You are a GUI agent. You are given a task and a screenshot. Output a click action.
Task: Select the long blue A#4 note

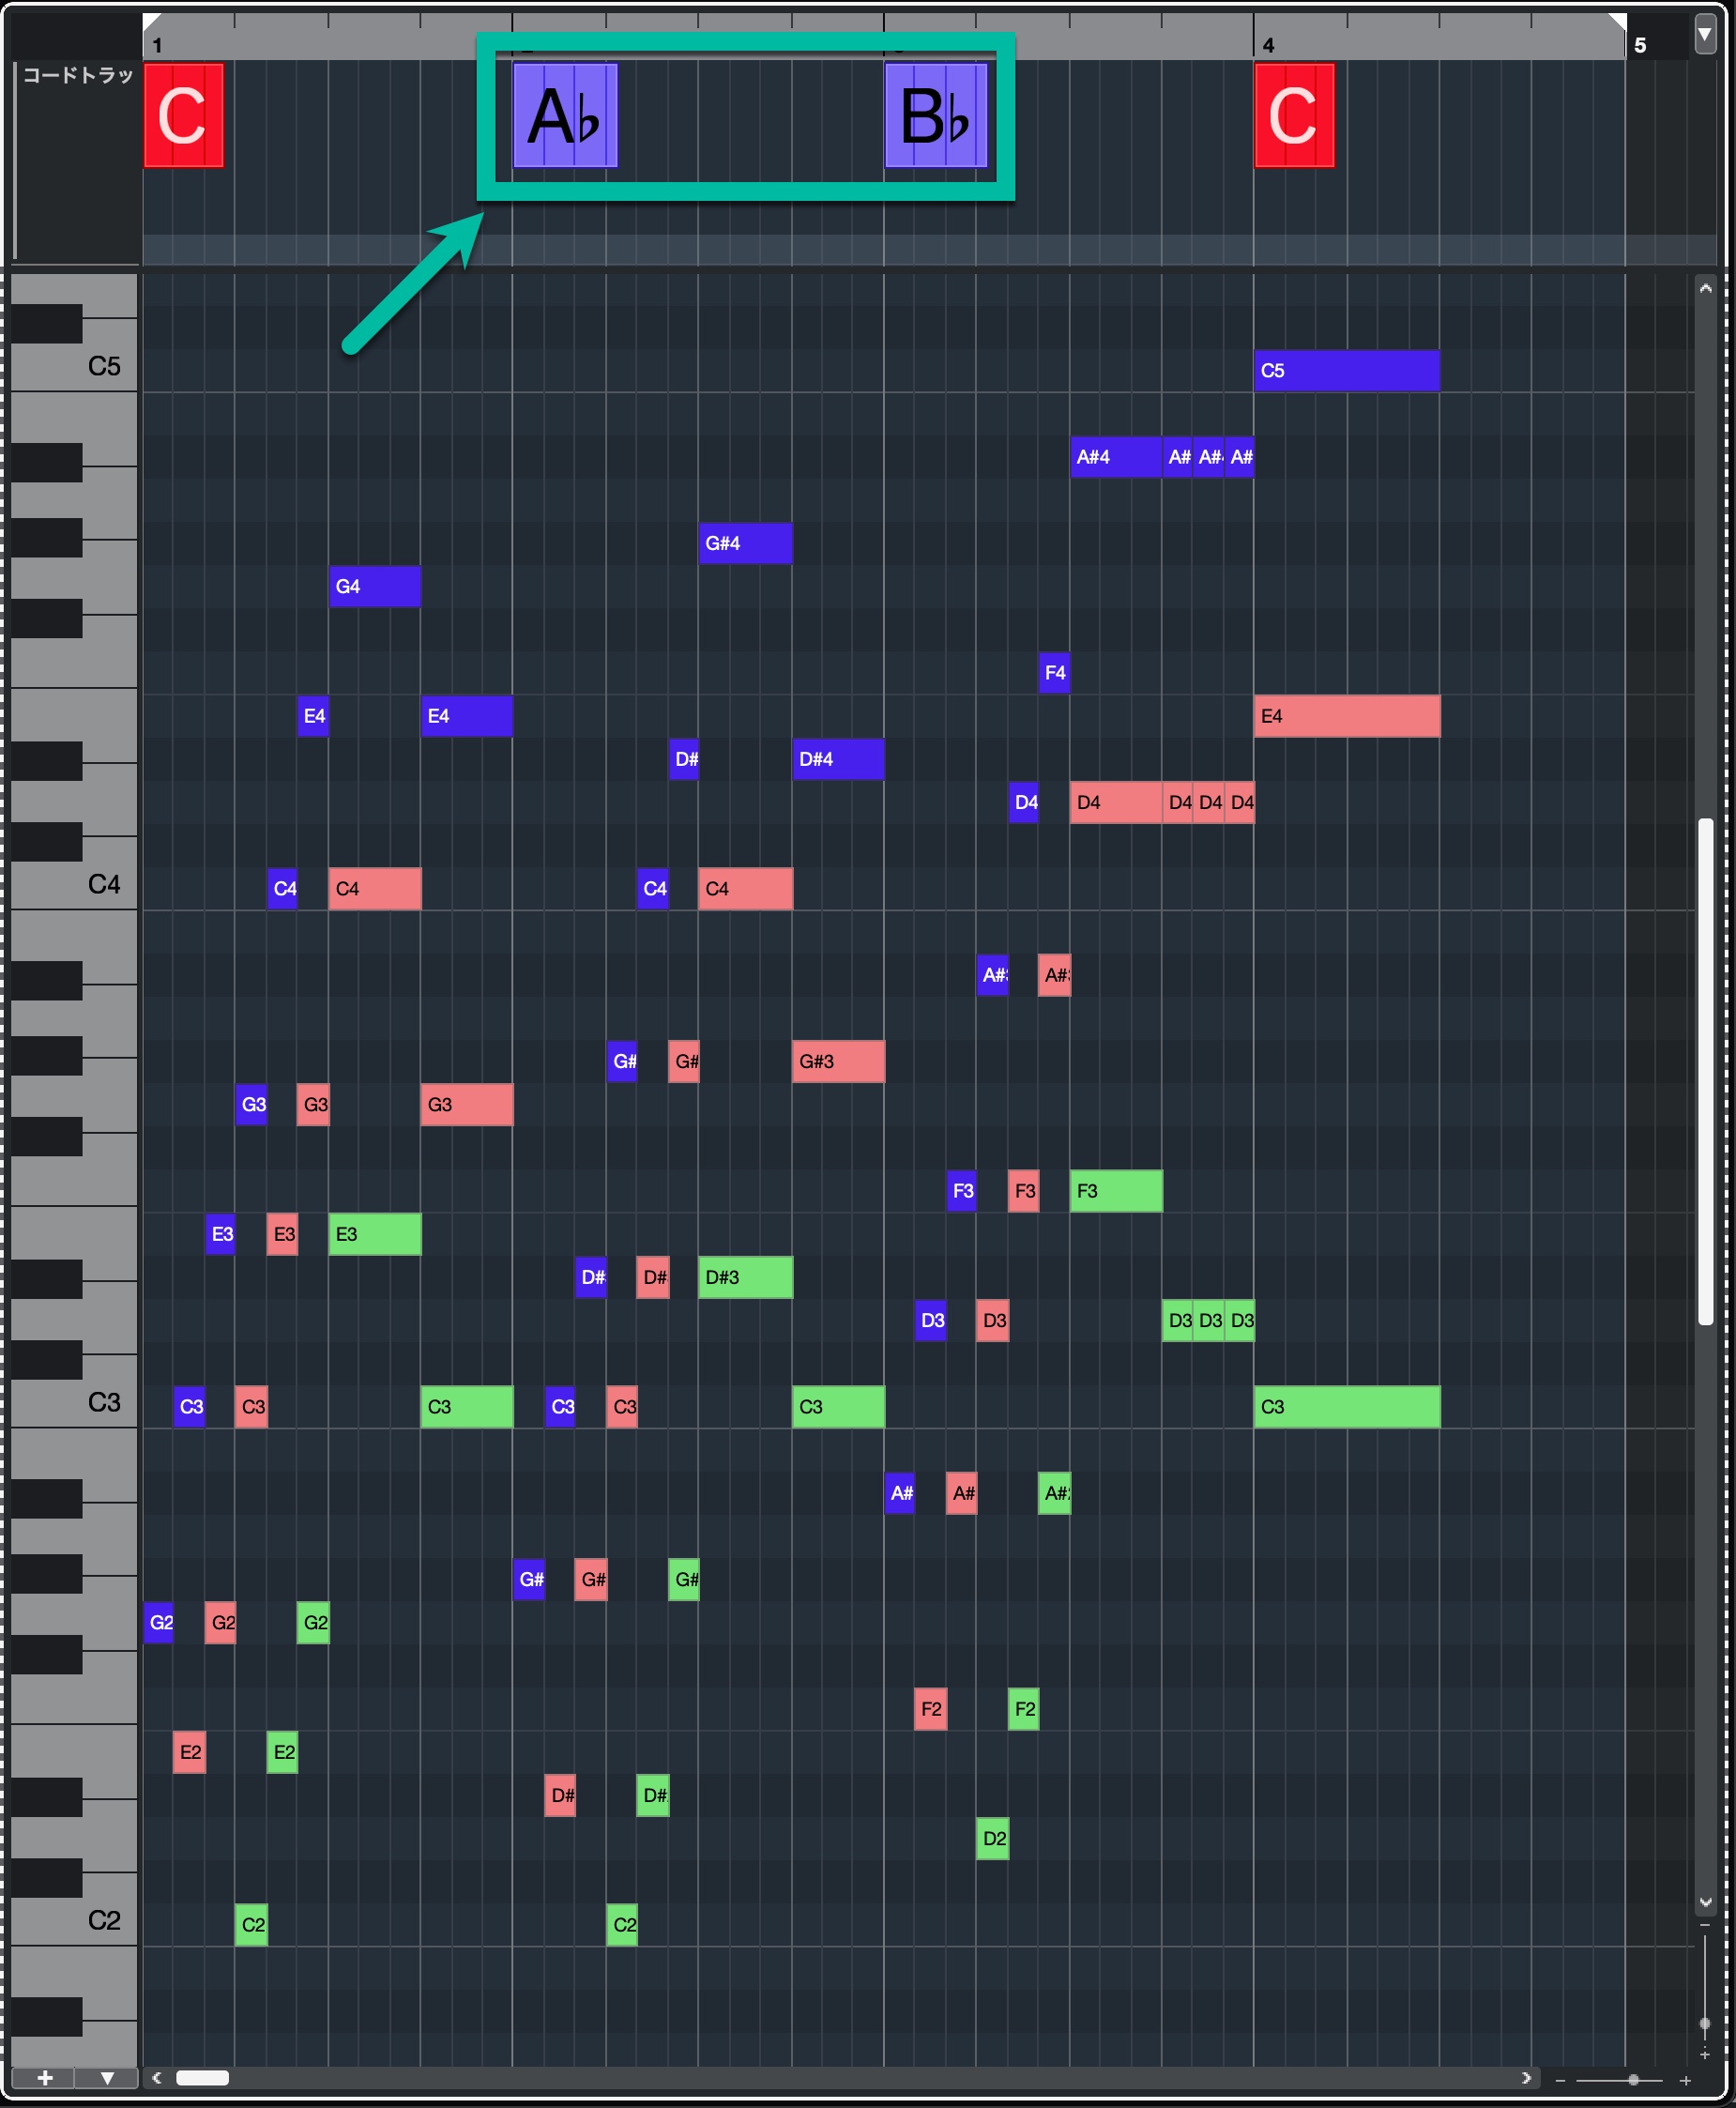[1116, 457]
